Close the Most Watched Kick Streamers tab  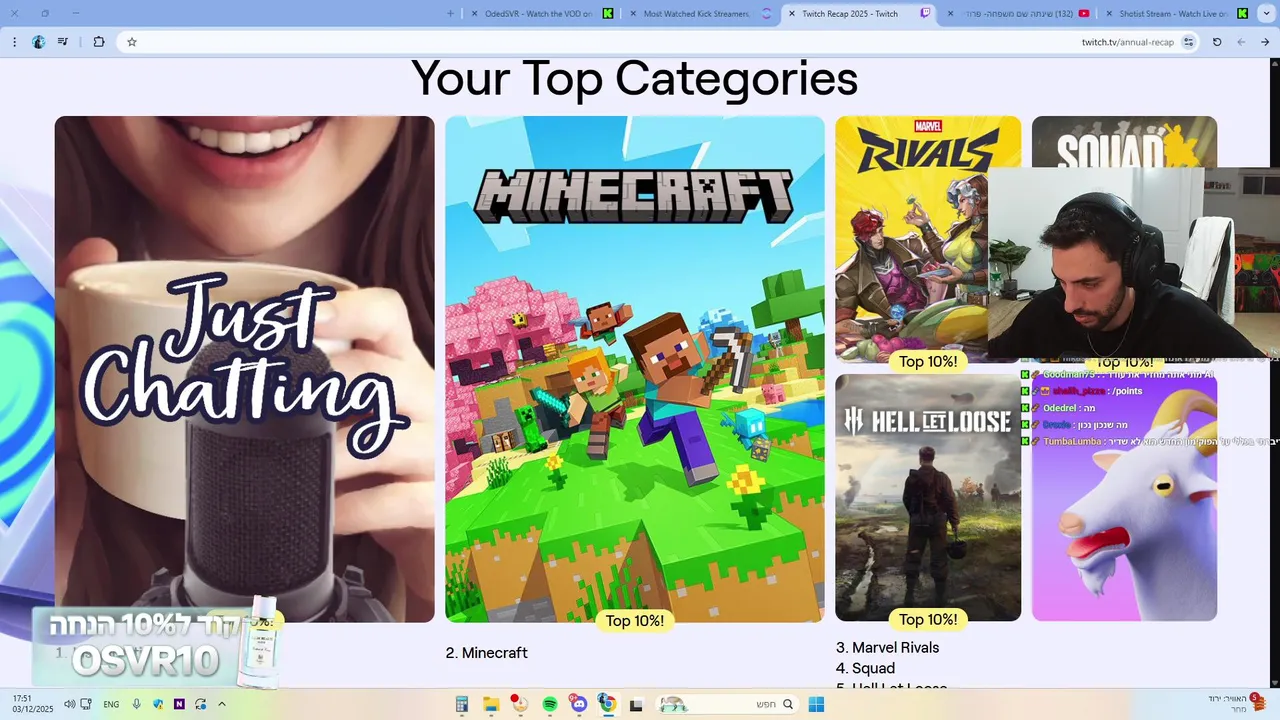click(633, 14)
